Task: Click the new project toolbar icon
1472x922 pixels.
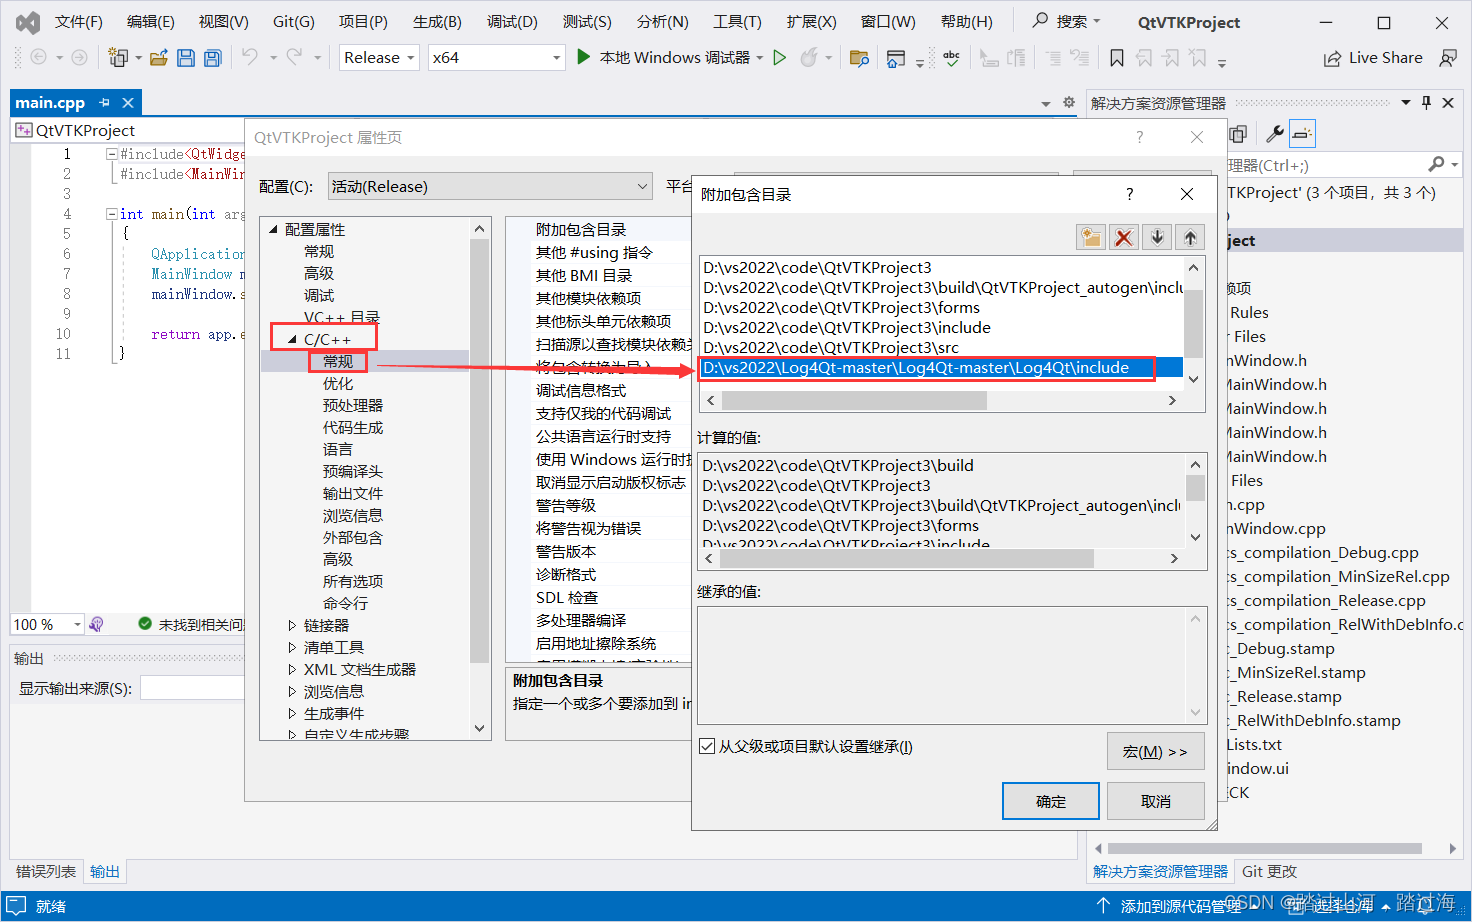Action: [118, 58]
